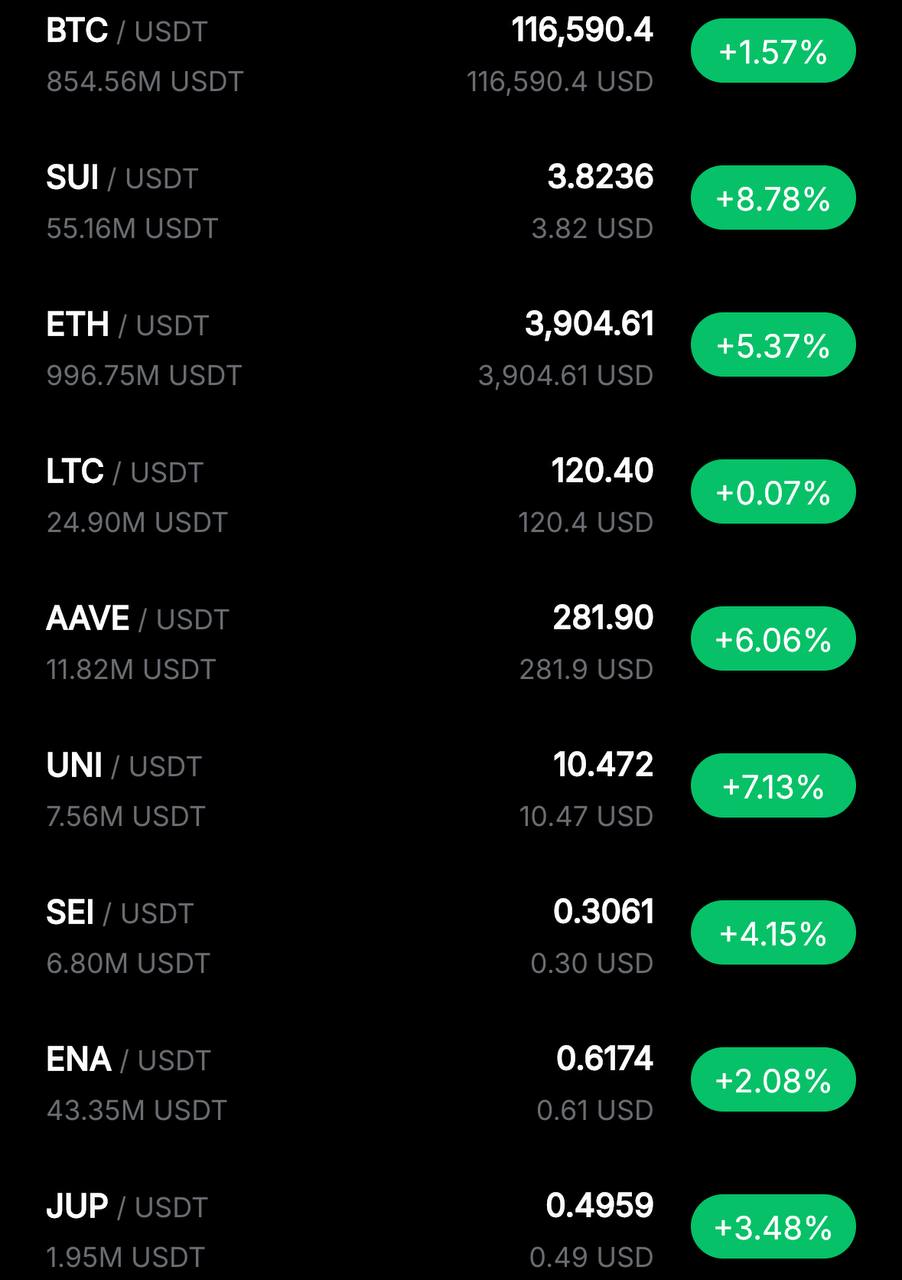Open the SUI / USDT pair
The image size is (902, 1280).
point(122,178)
